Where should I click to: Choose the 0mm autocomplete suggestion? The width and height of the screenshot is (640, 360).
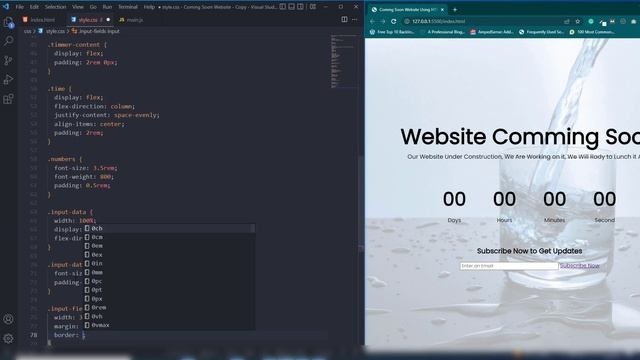(x=169, y=272)
